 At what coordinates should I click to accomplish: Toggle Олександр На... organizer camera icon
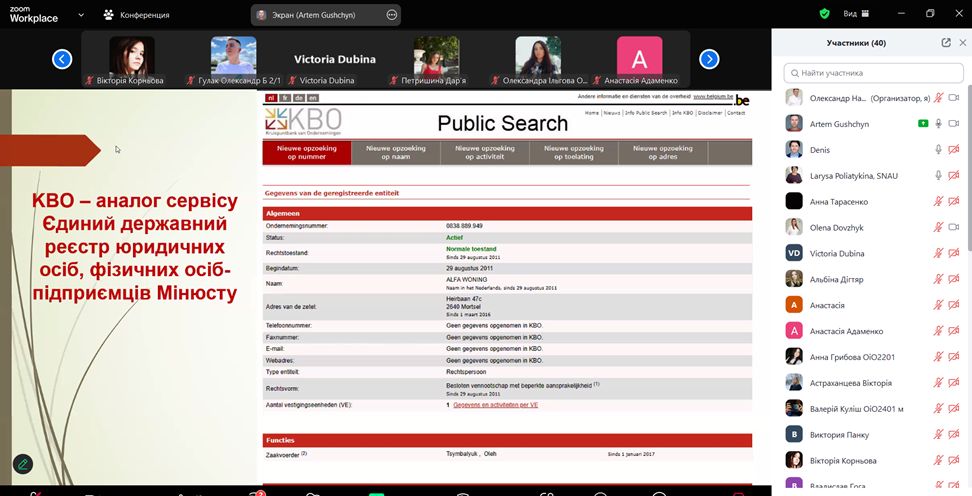pyautogui.click(x=954, y=97)
